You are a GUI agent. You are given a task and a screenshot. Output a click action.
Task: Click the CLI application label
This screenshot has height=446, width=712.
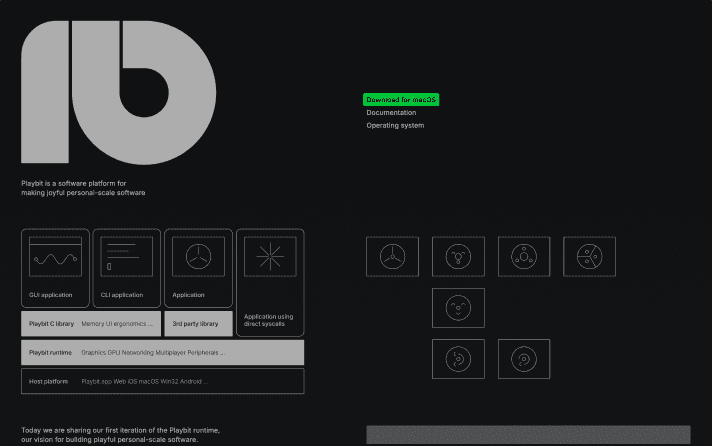122,295
